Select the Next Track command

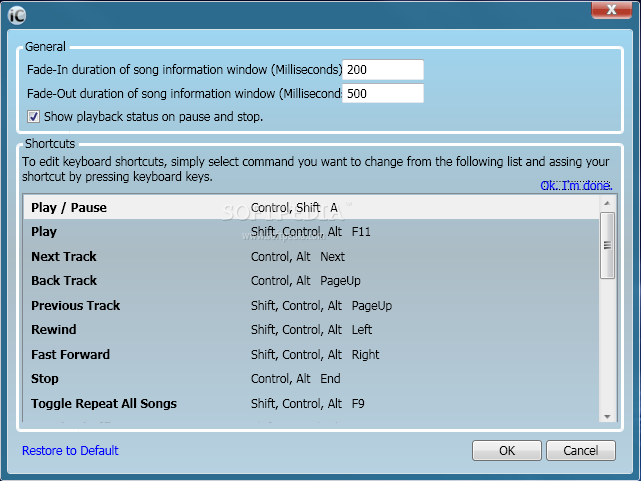pos(311,256)
